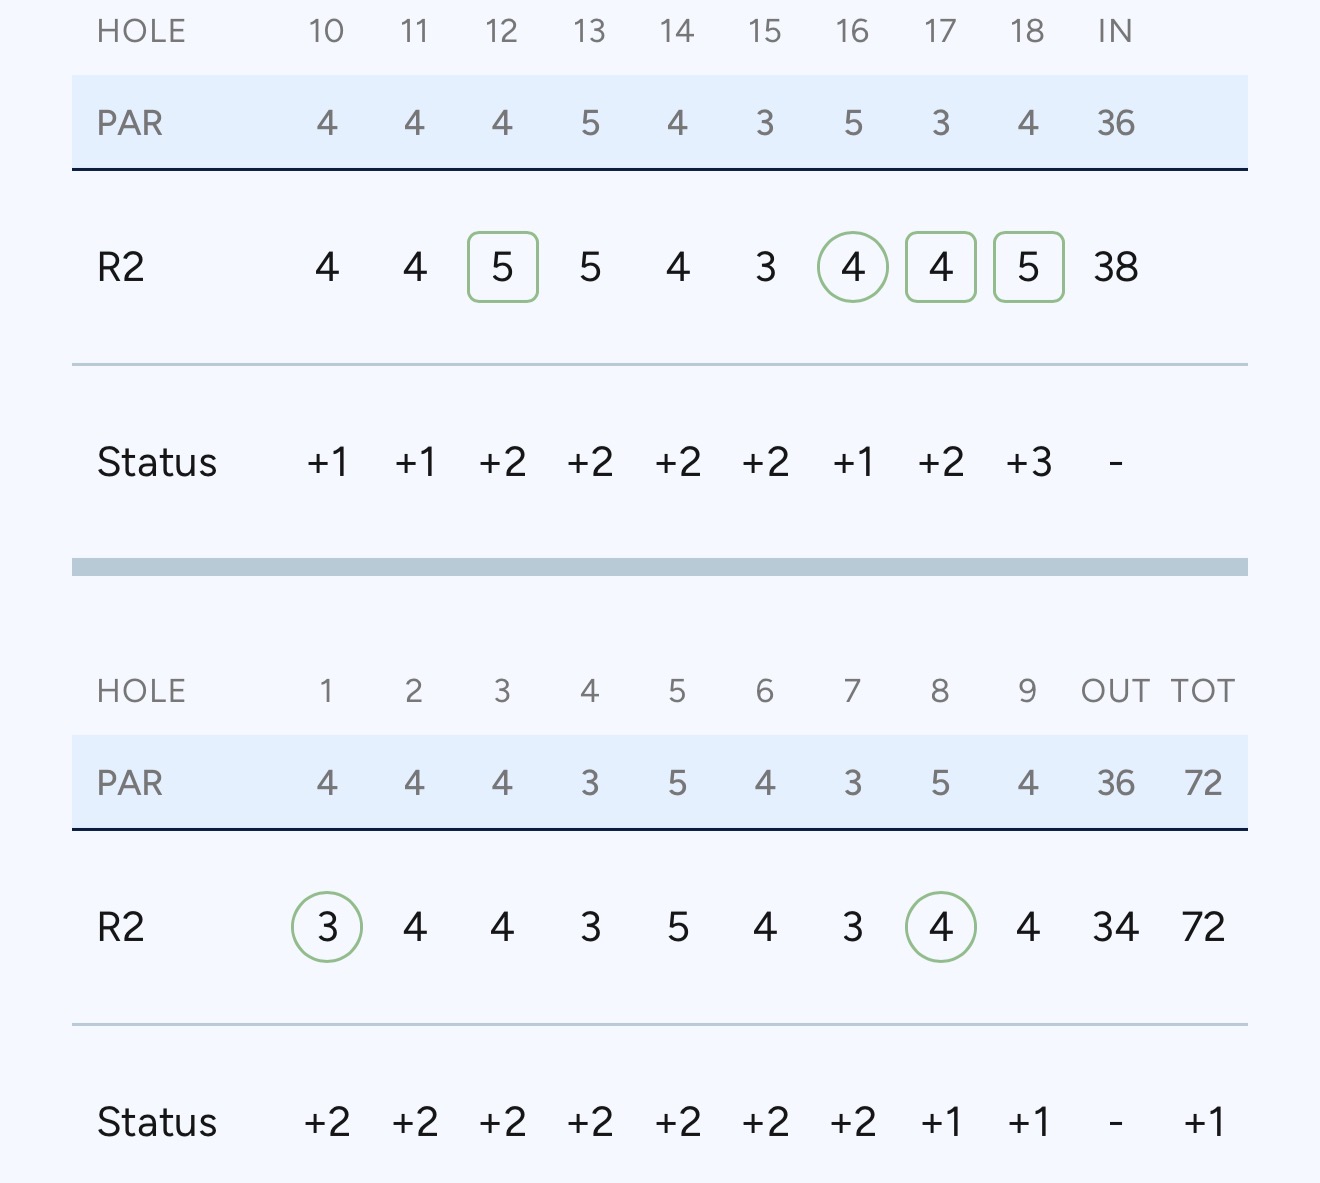Click the circled birdie score on hole 8
This screenshot has height=1183, width=1320.
click(x=940, y=927)
